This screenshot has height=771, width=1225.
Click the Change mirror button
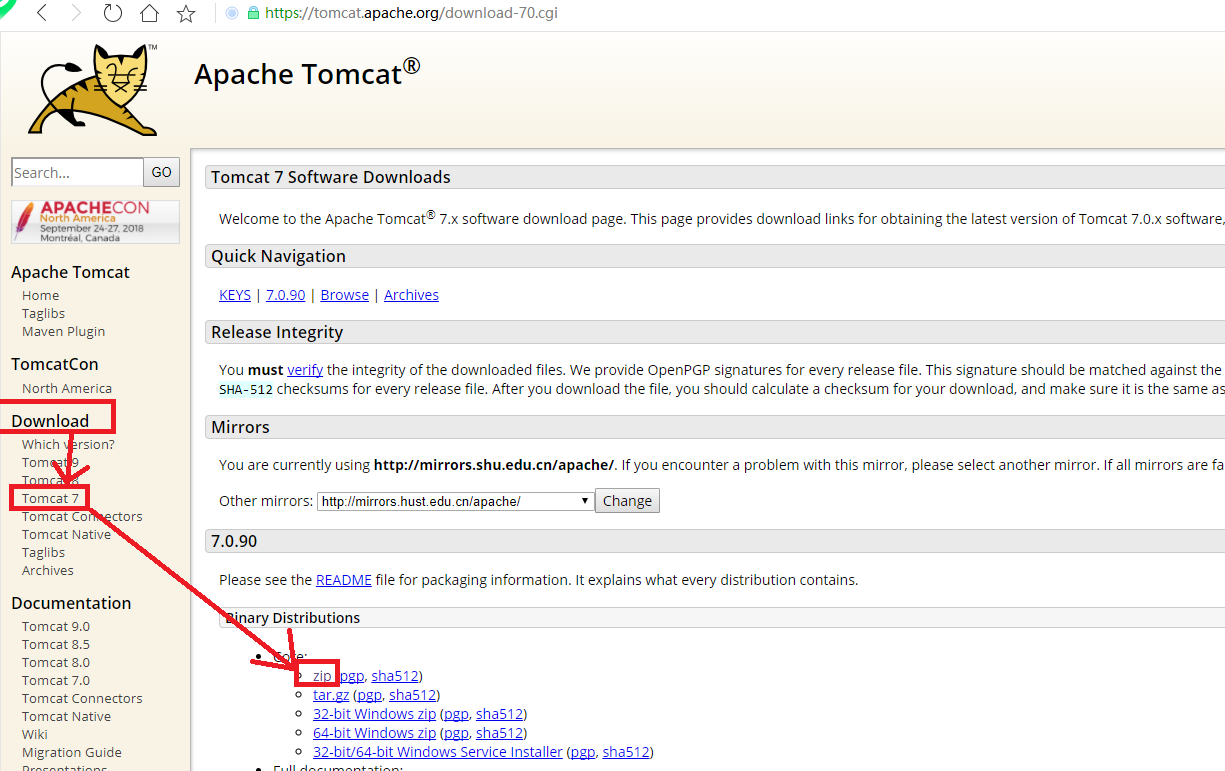(x=627, y=501)
